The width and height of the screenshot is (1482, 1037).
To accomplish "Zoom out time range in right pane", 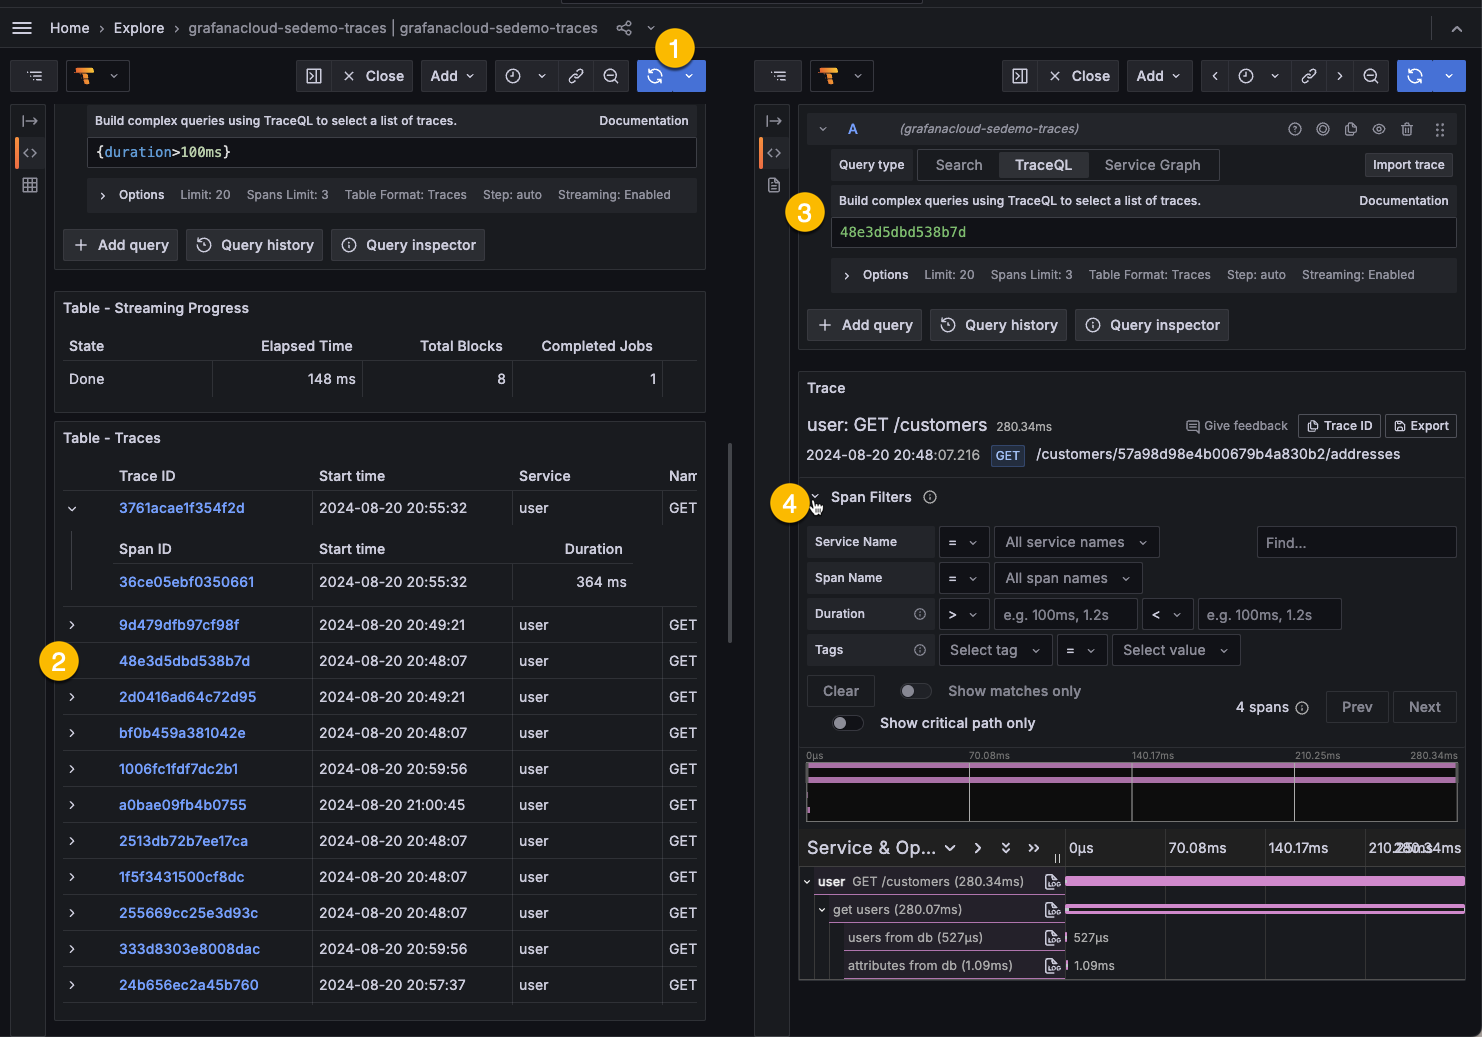I will (x=1371, y=76).
